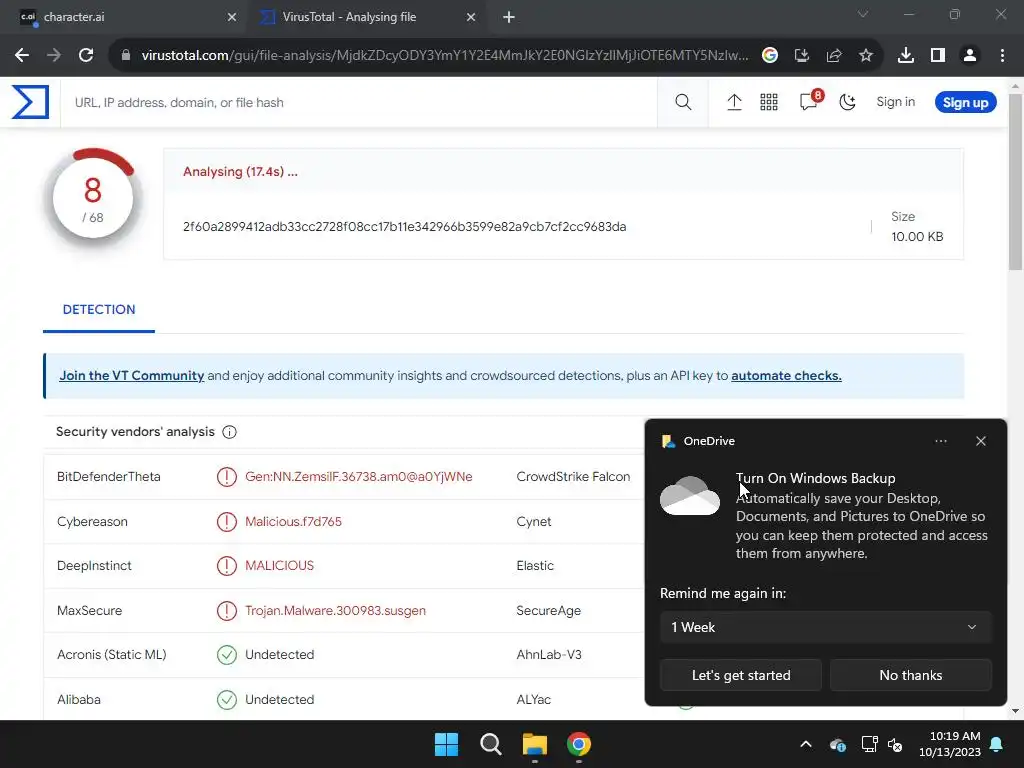The image size is (1024, 768).
Task: Click the DeepInstinct warning icon
Action: click(x=227, y=566)
